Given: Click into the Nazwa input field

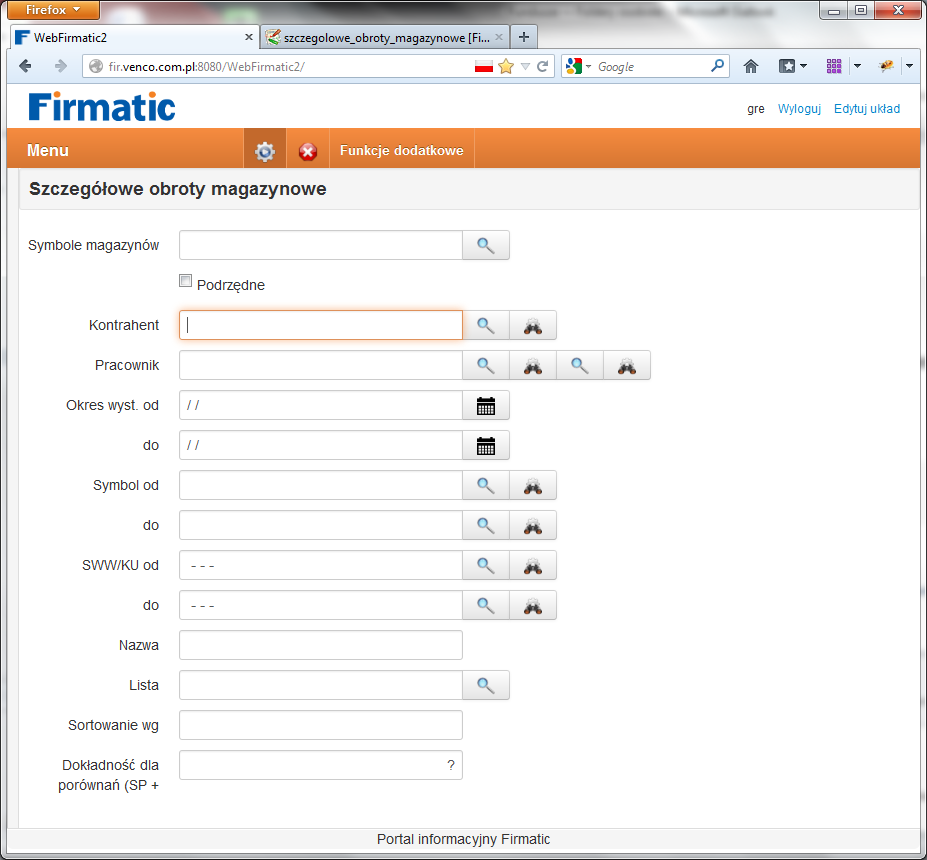Looking at the screenshot, I should [x=320, y=645].
